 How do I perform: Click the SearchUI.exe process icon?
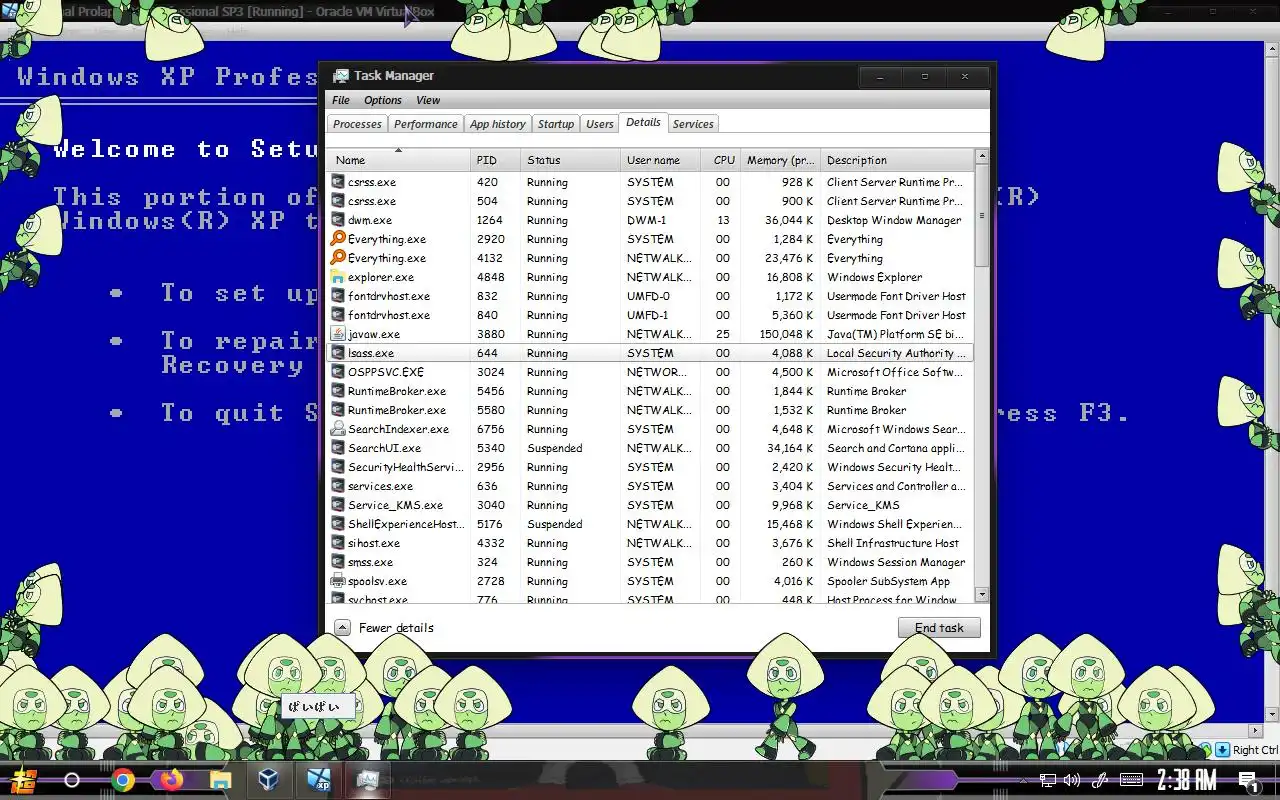click(338, 448)
